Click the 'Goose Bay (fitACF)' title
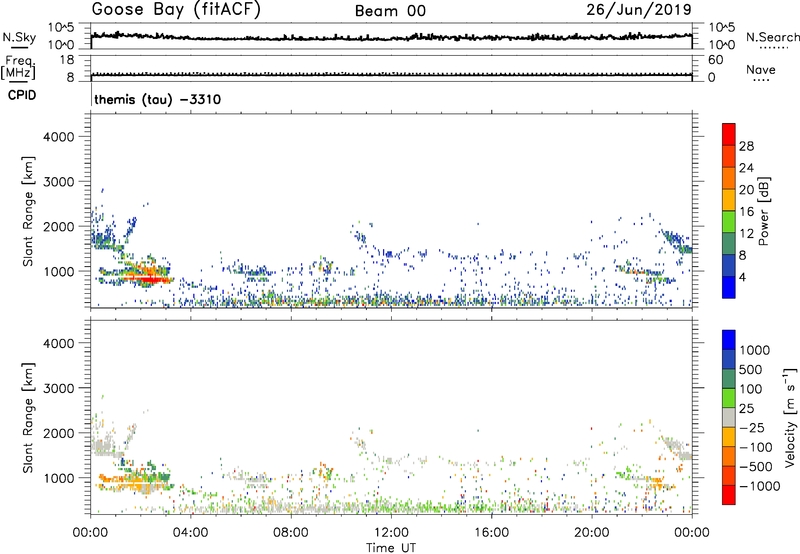Viewport: 800px width, 554px height. point(176,10)
